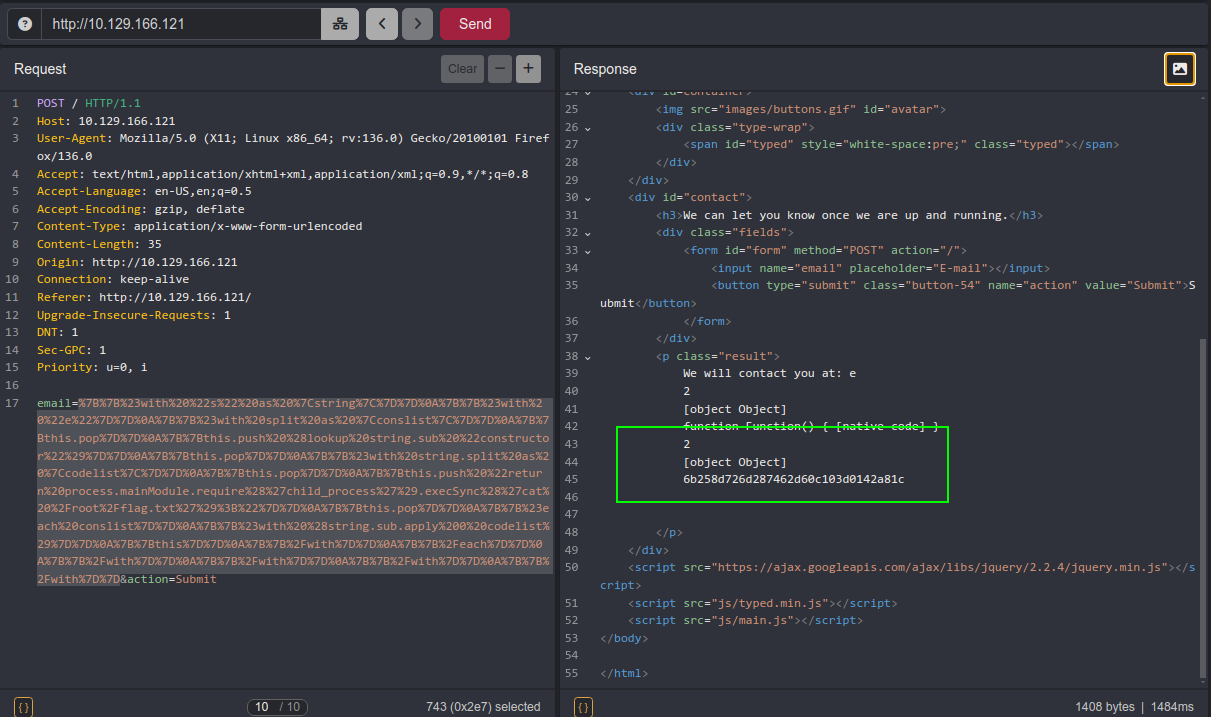Focus the target URL field

click(180, 24)
